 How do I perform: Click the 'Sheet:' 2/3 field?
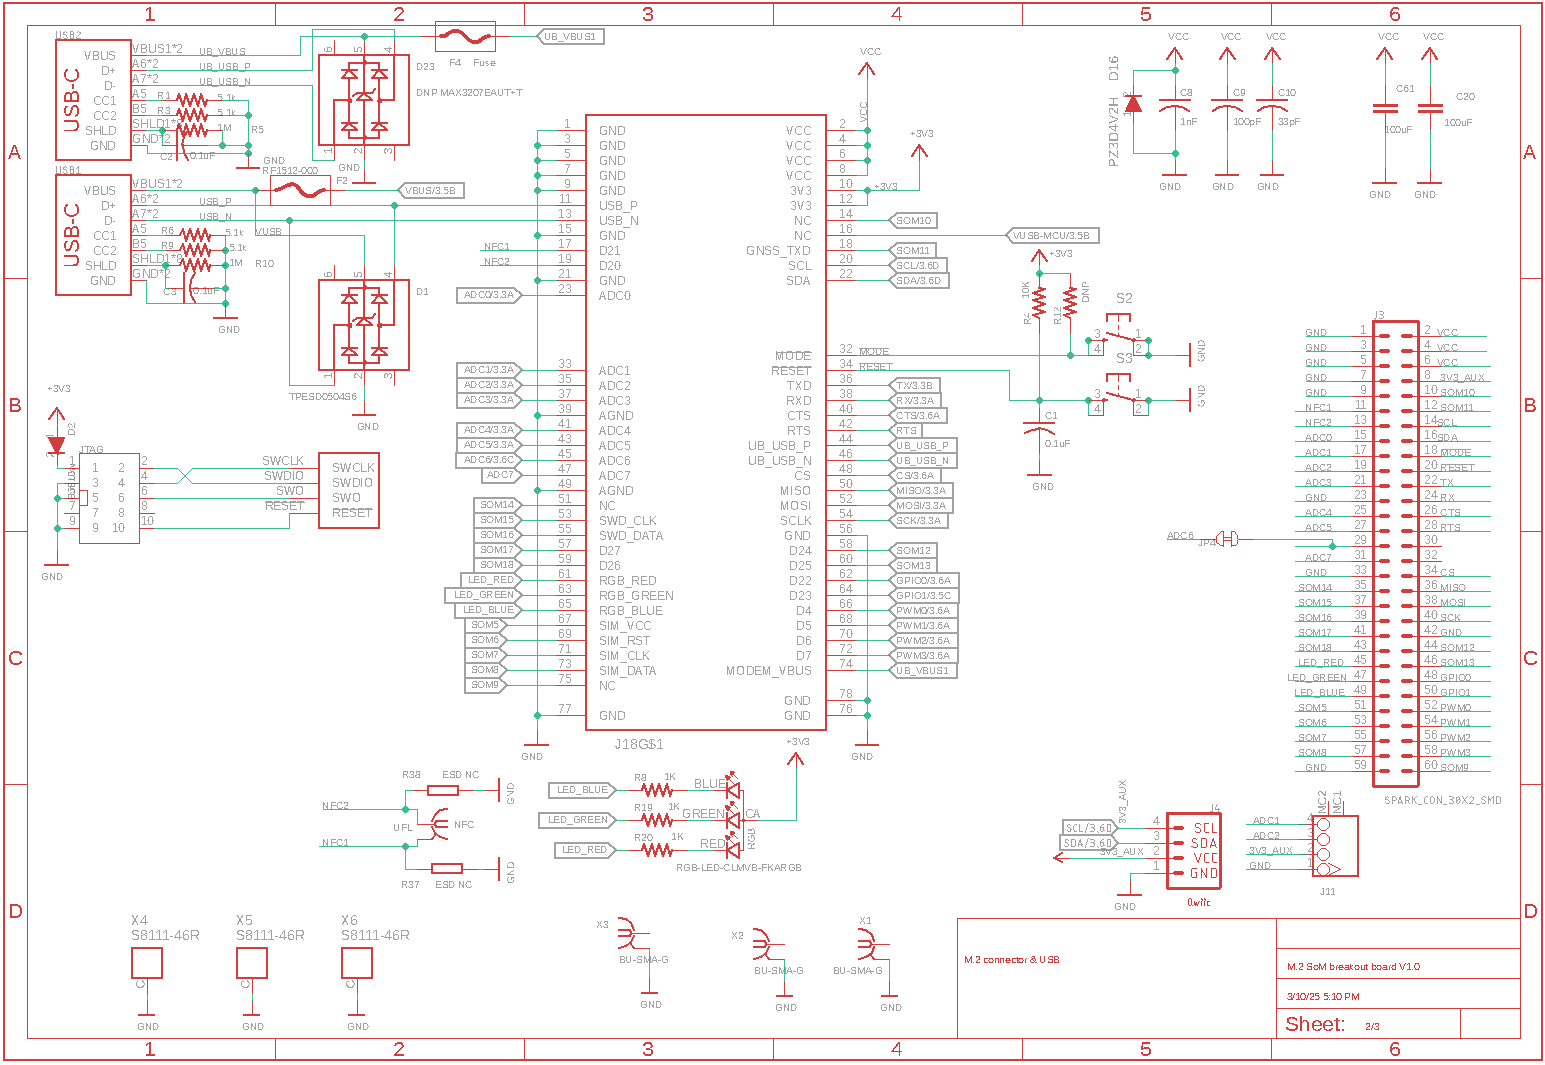coord(1334,1025)
